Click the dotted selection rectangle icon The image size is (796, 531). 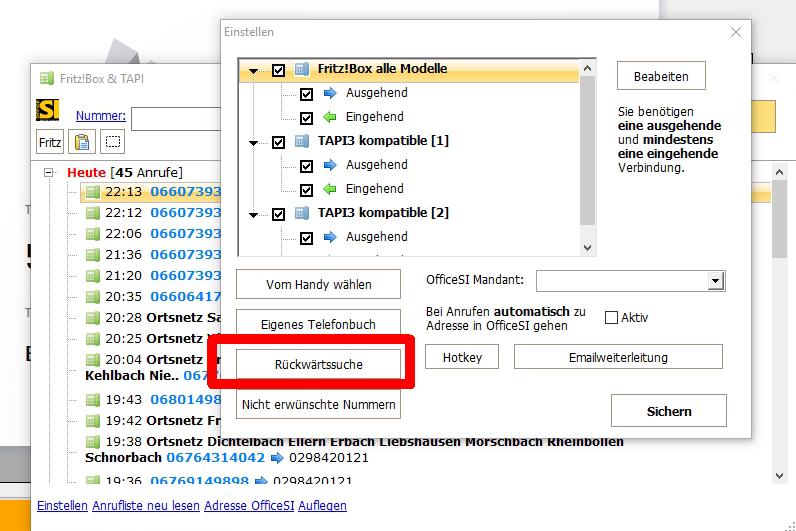tap(113, 142)
